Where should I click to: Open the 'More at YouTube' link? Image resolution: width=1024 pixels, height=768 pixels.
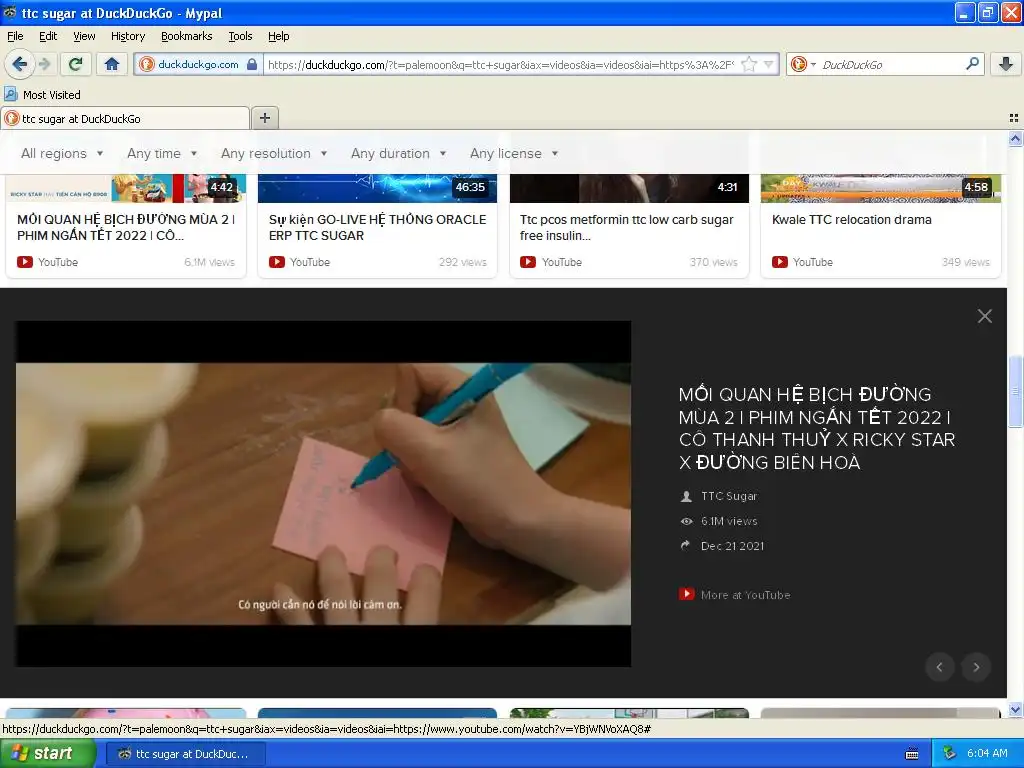tap(735, 594)
